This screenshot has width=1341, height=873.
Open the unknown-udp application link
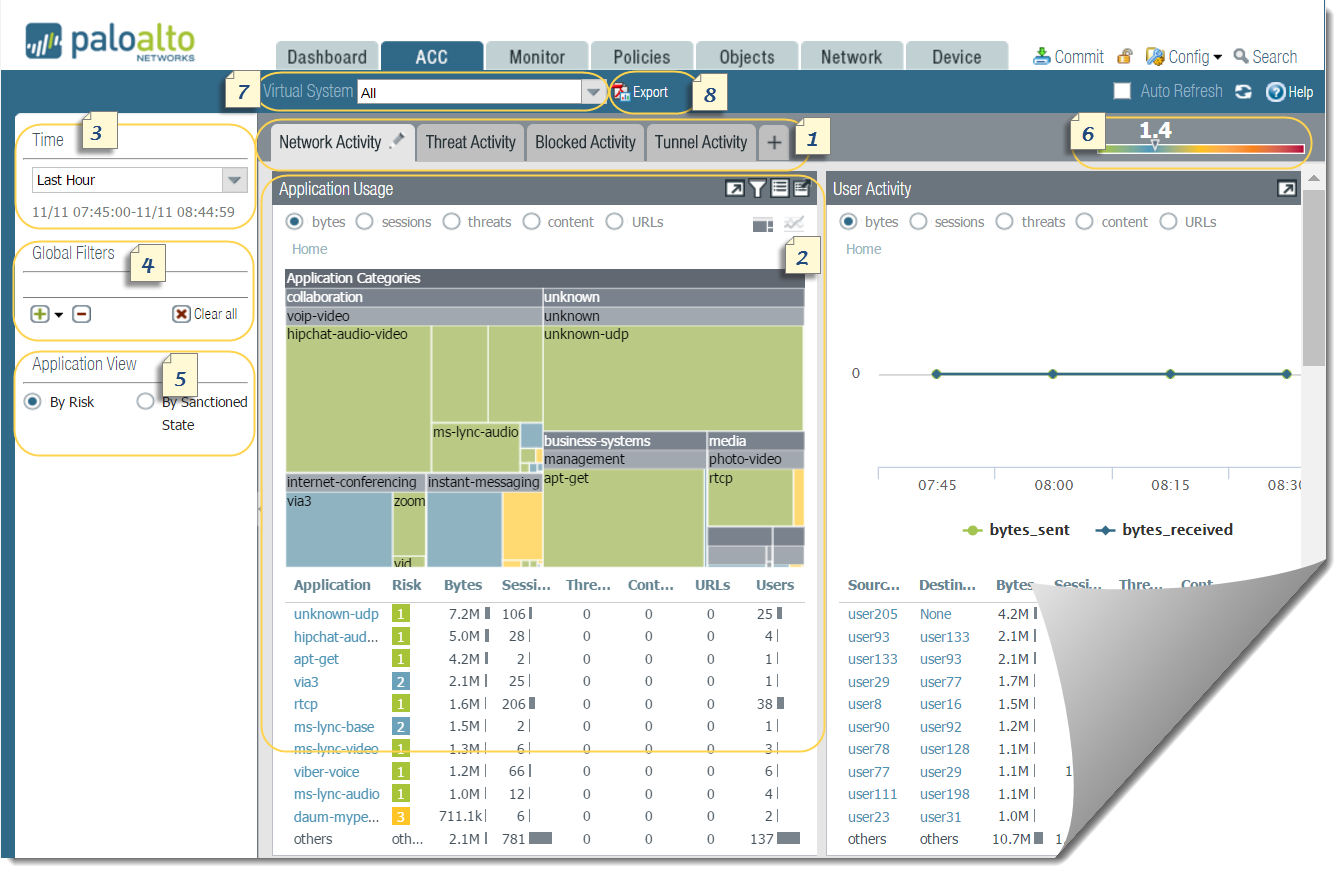[x=336, y=614]
